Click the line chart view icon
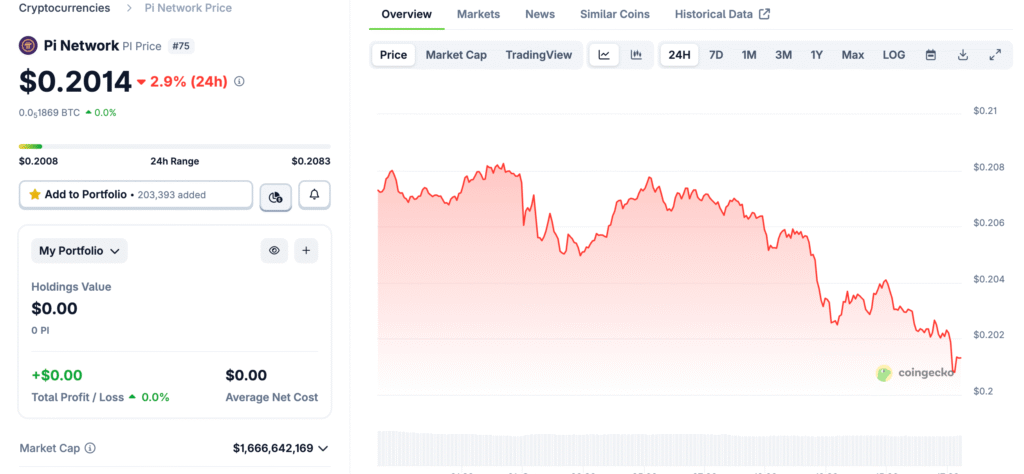This screenshot has height=474, width=1024. [x=604, y=55]
